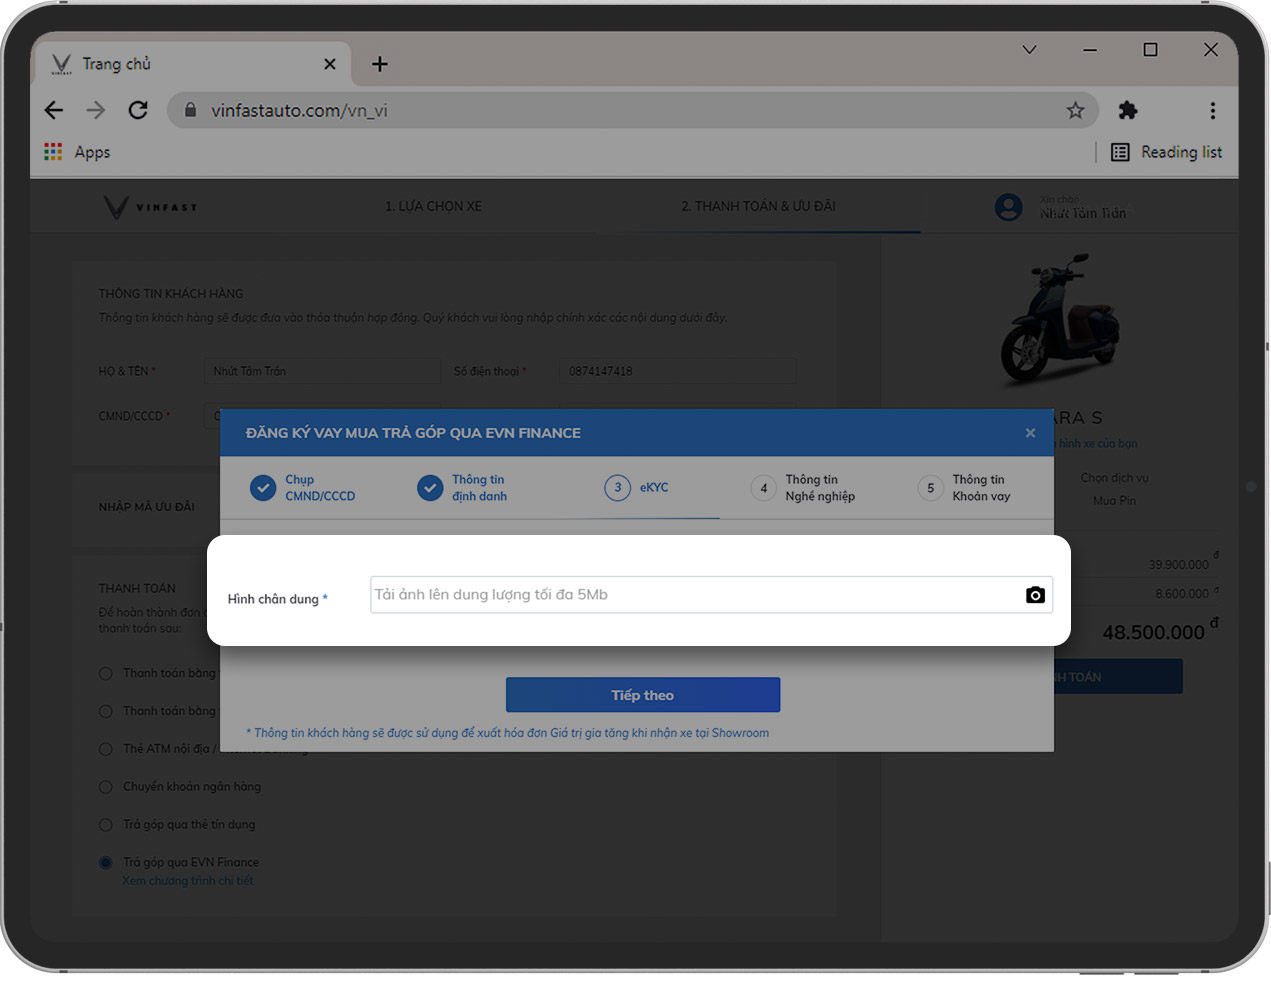Click the Hình chân dung label
The width and height of the screenshot is (1271, 981).
[273, 599]
